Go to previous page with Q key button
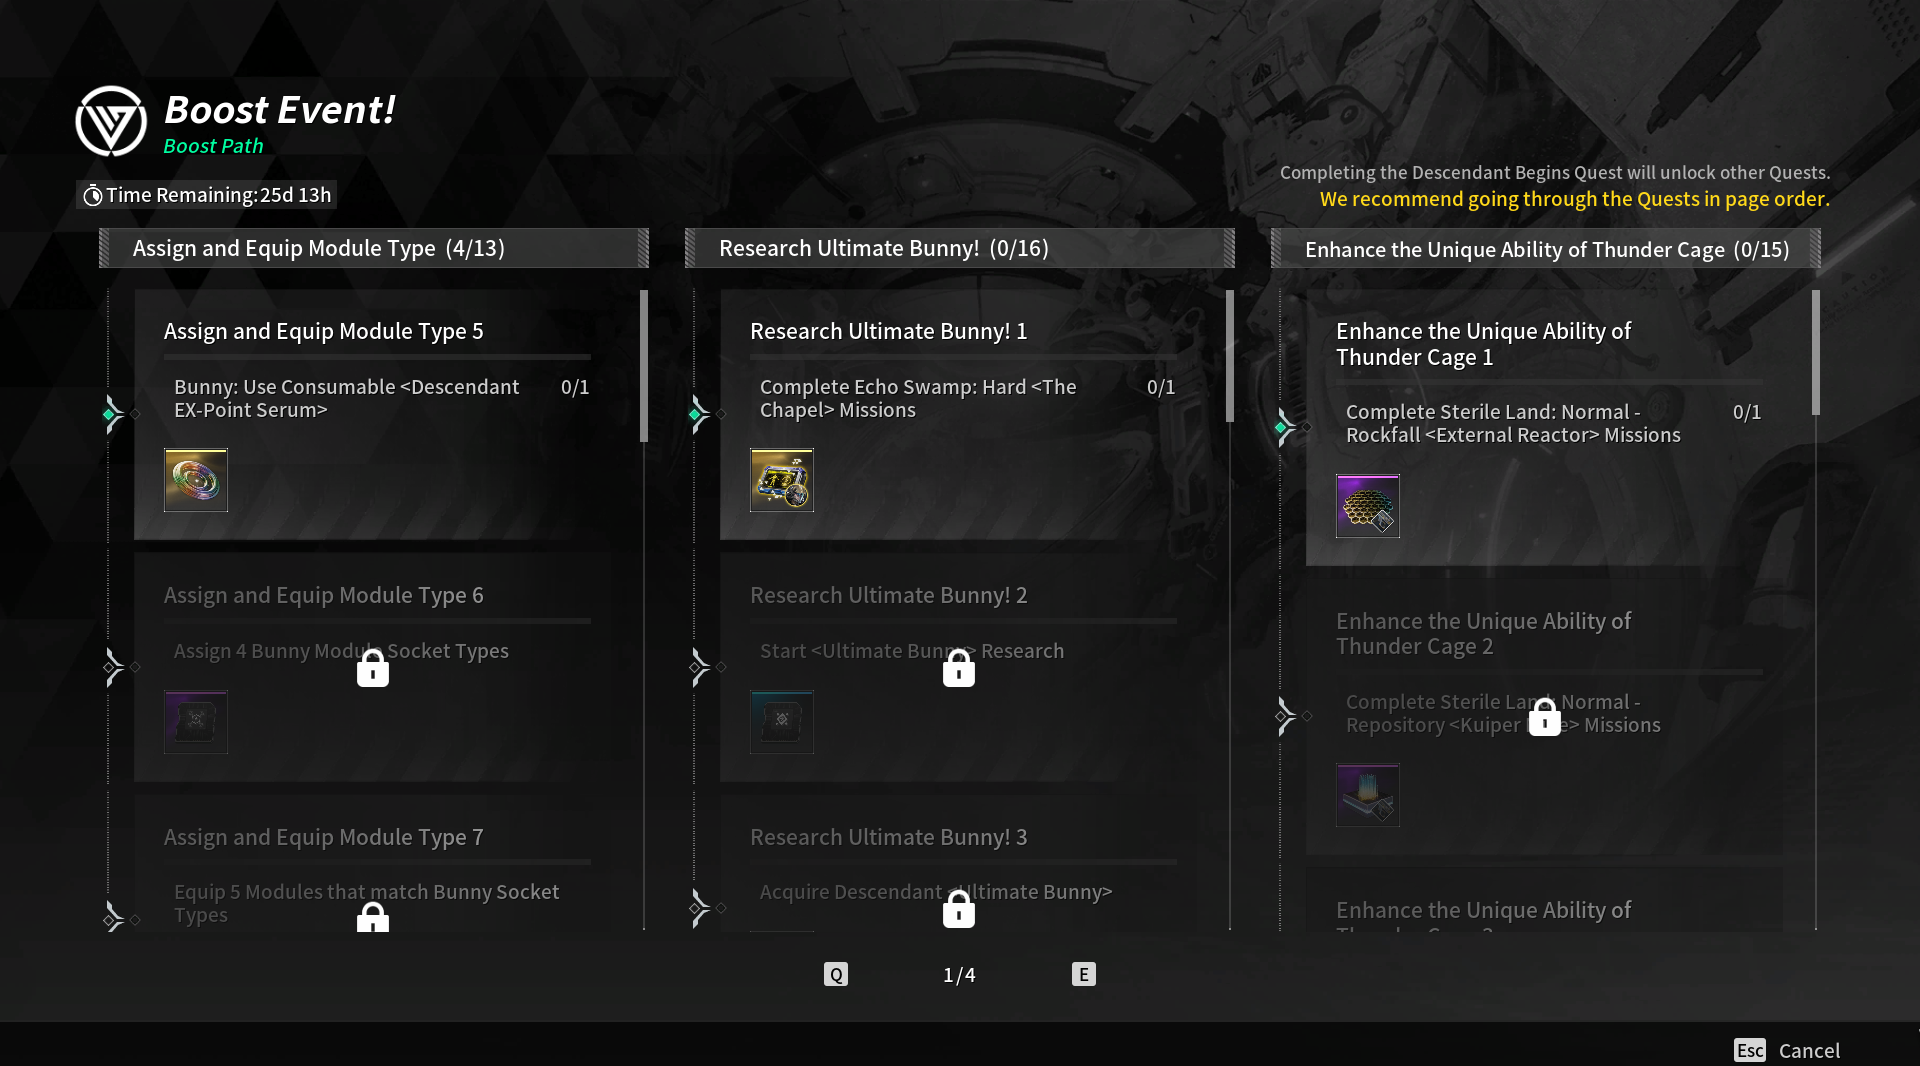Image resolution: width=1920 pixels, height=1066 pixels. [x=836, y=974]
